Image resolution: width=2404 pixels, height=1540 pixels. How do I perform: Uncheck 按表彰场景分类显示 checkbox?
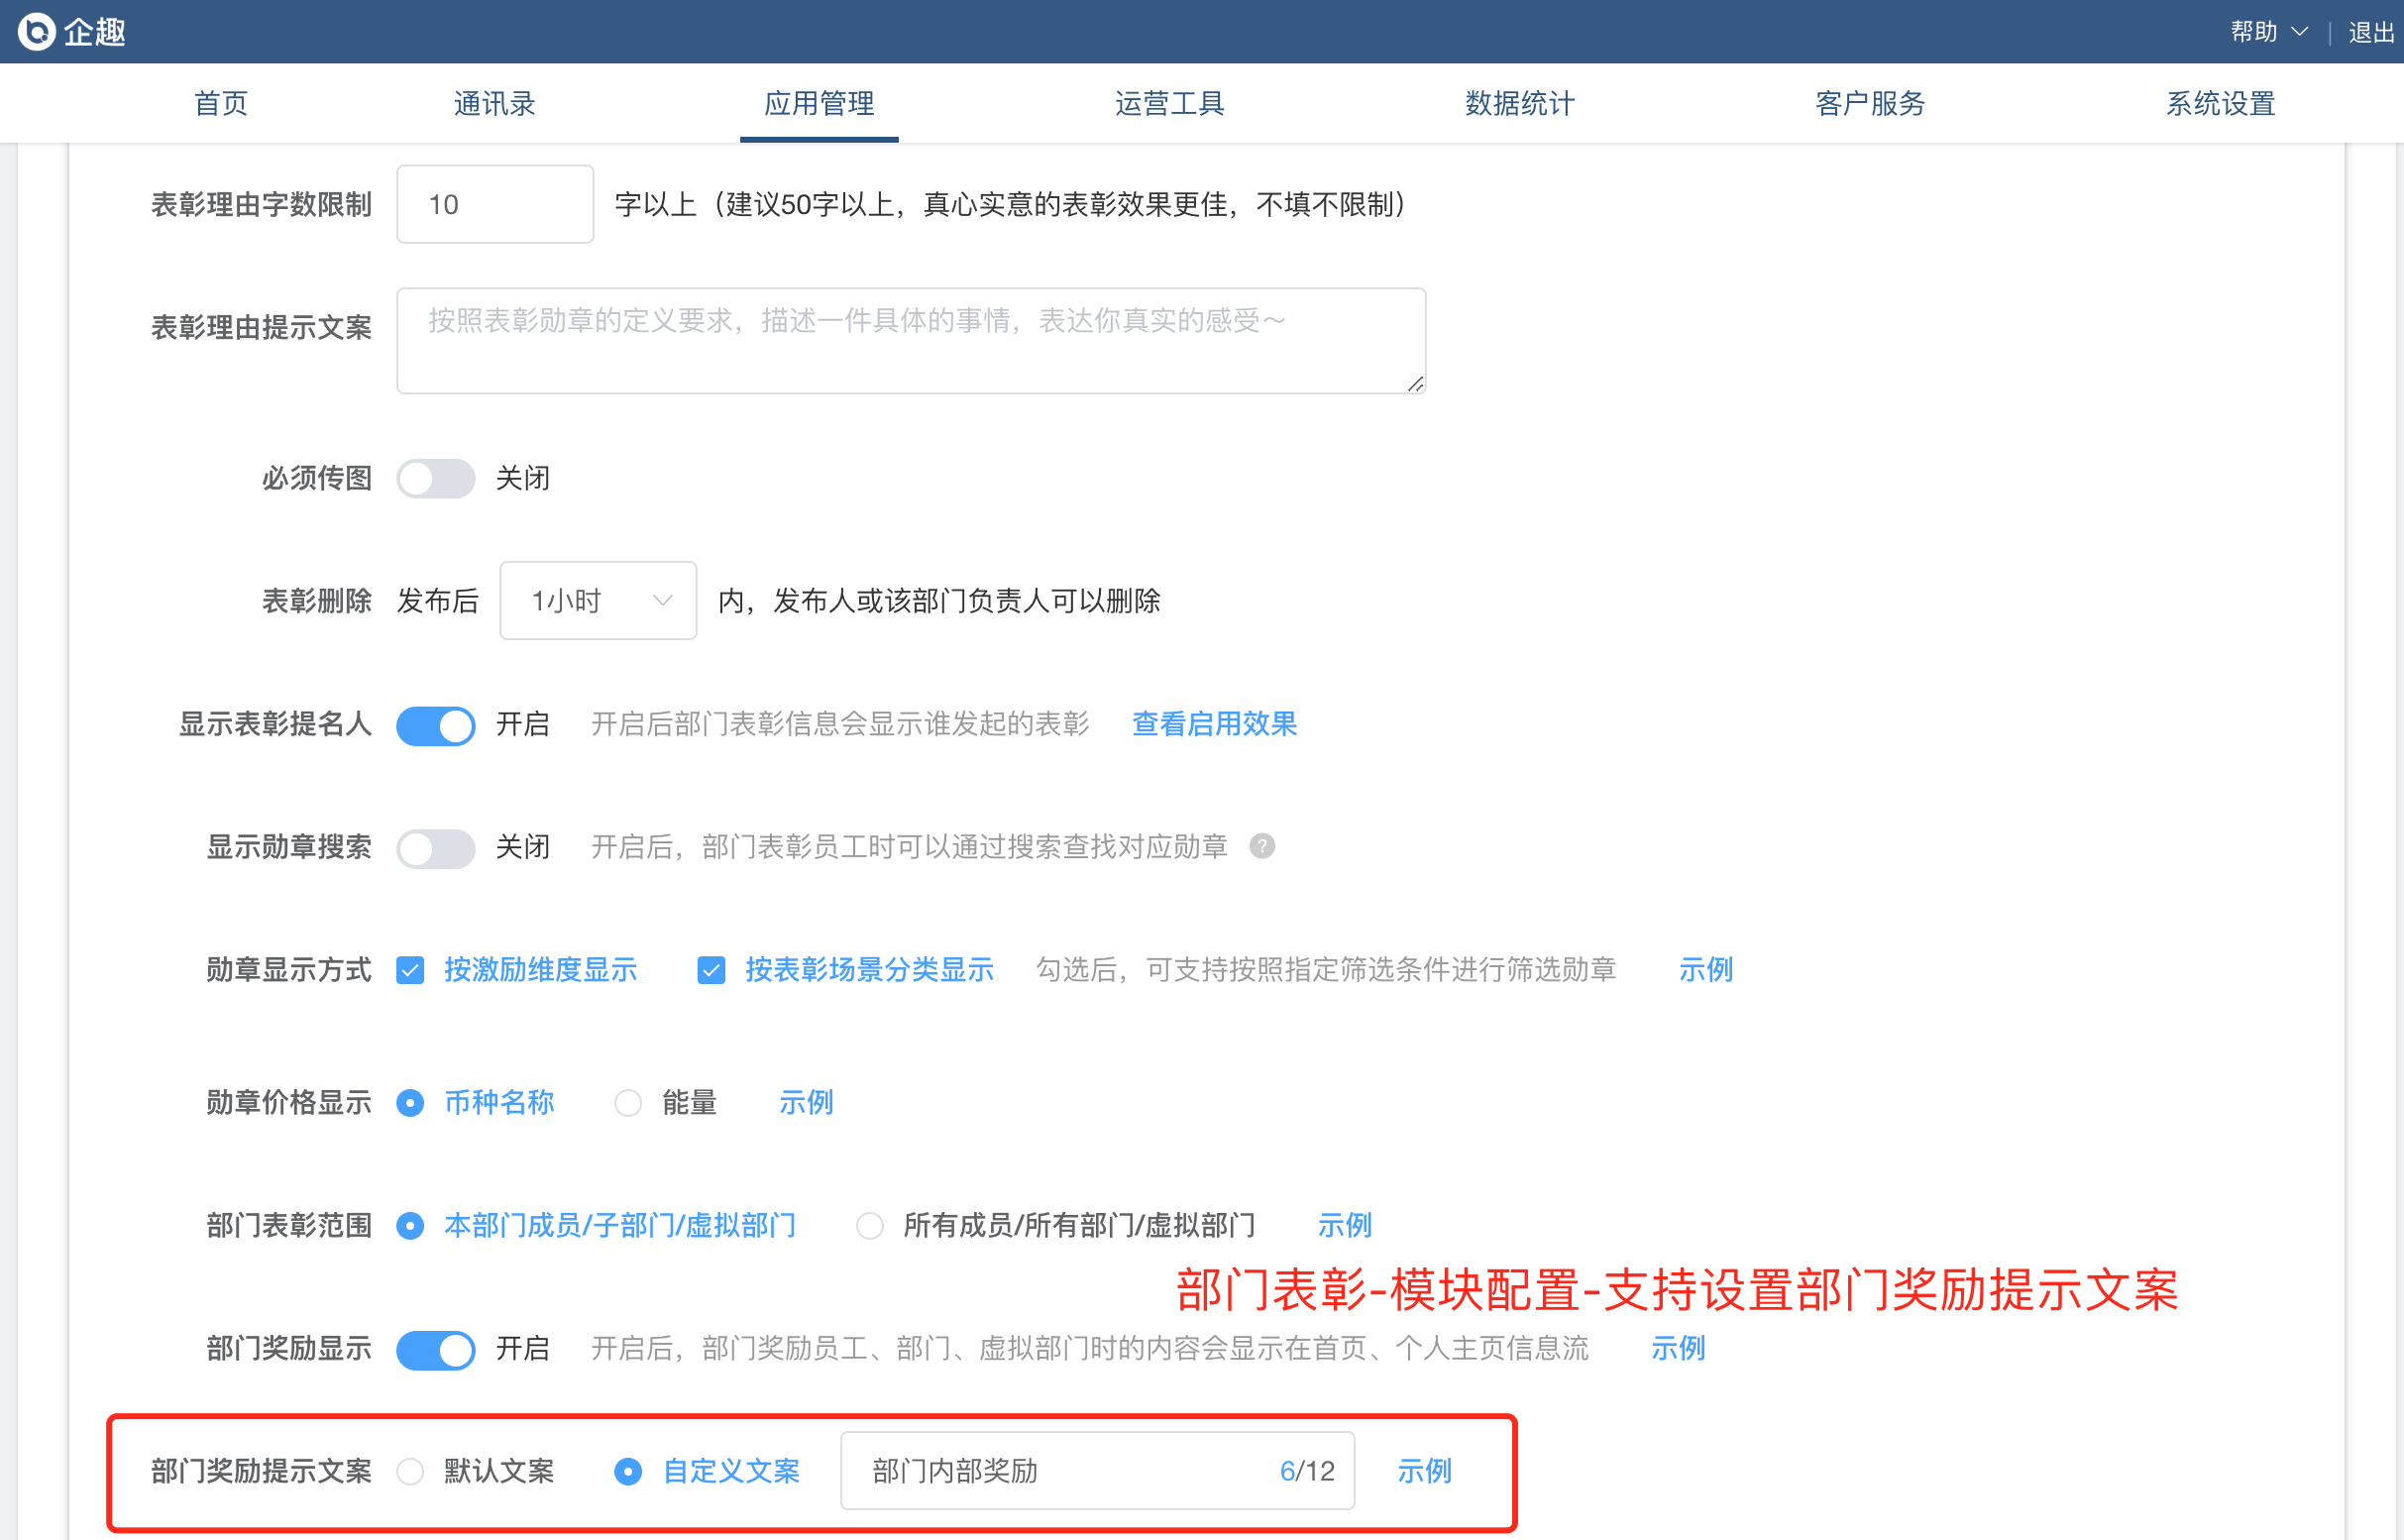click(x=711, y=970)
